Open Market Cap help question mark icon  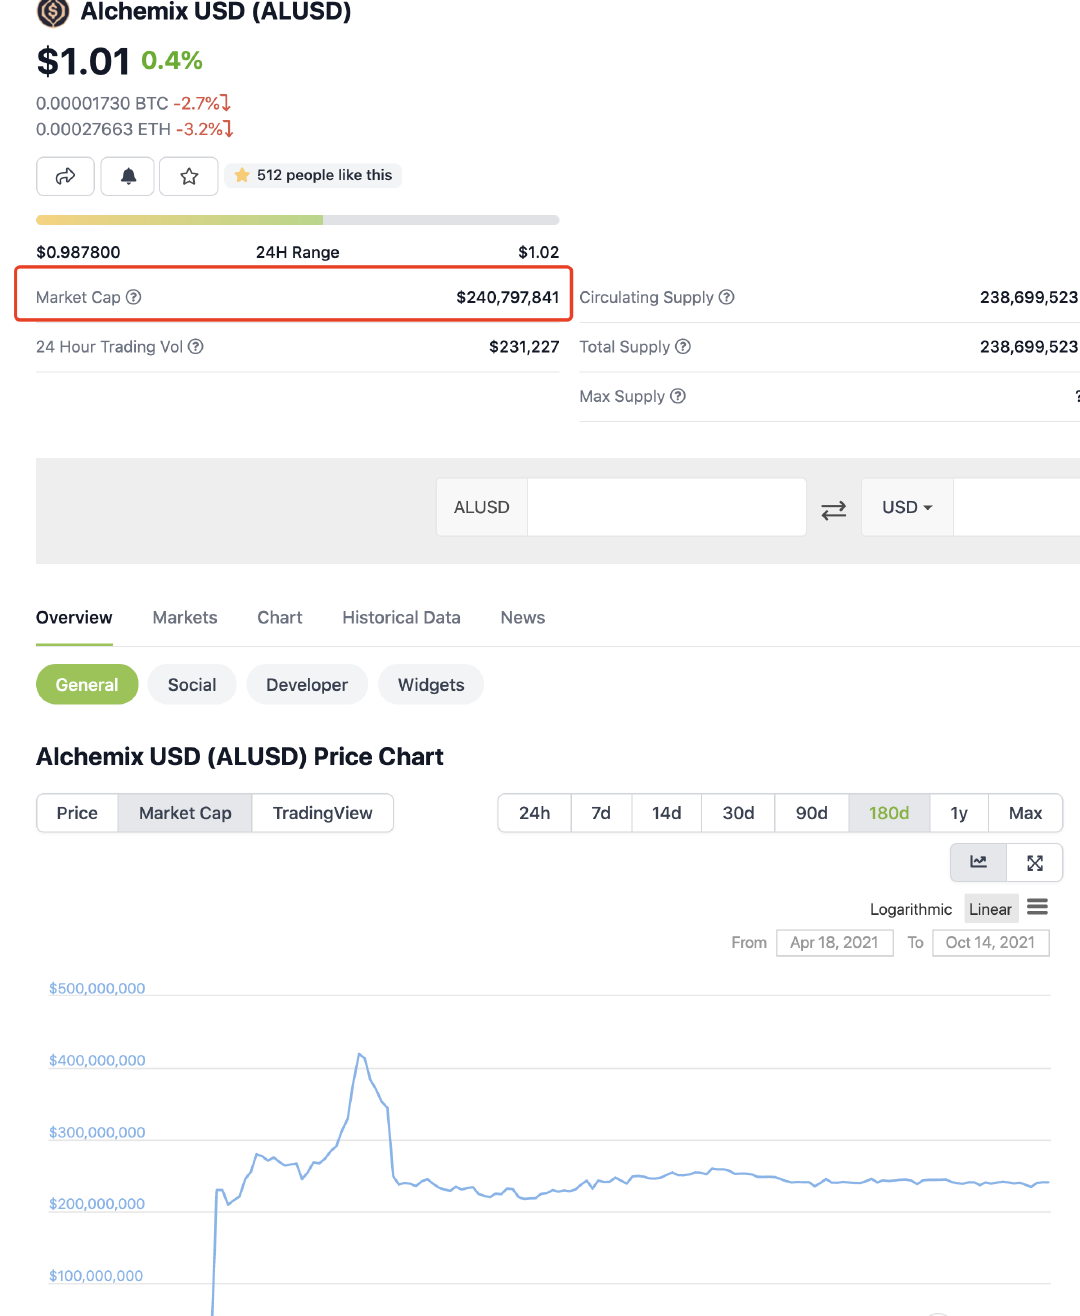coord(134,297)
